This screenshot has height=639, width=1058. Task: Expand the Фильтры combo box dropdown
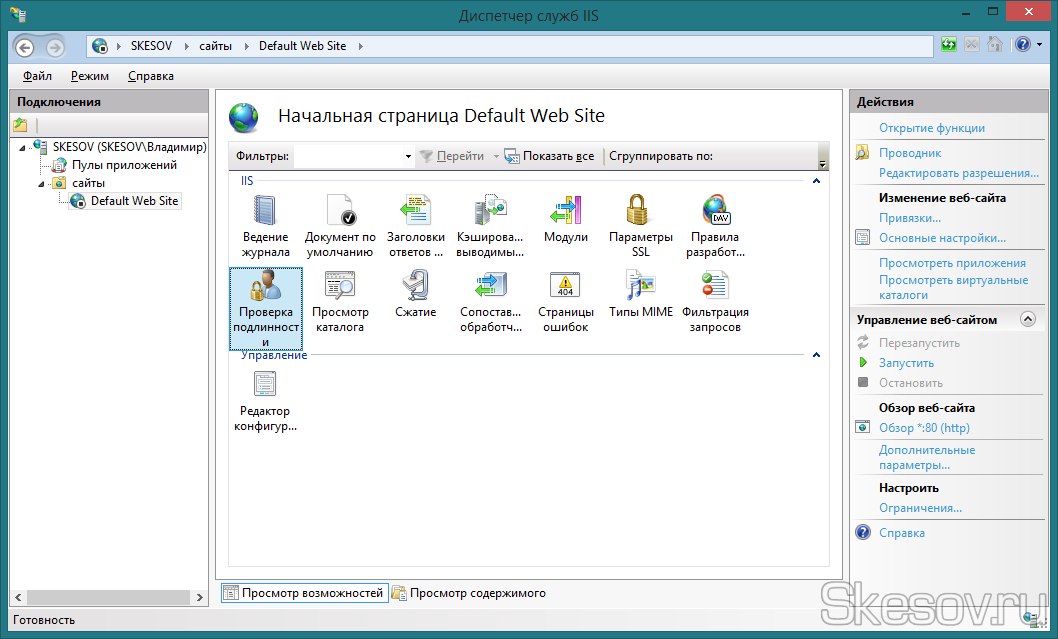coord(408,157)
